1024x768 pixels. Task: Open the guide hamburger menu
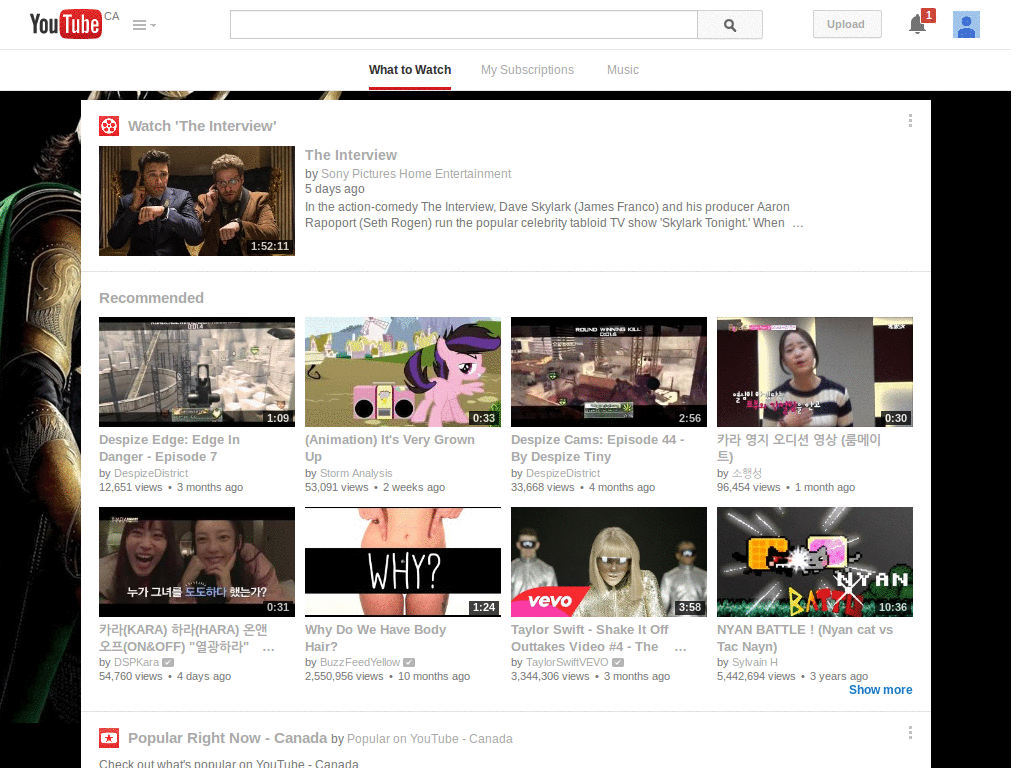click(144, 25)
